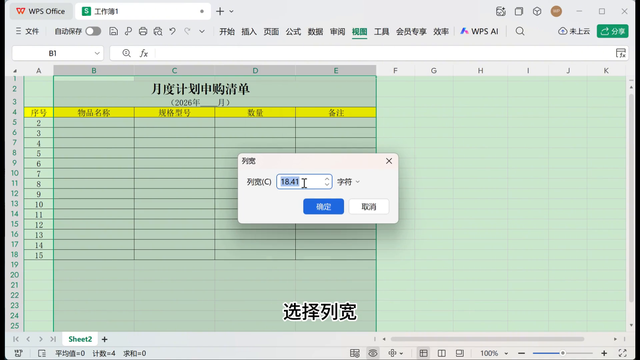Click the WPS AI icon
Image resolution: width=640 pixels, height=360 pixels.
[479, 31]
